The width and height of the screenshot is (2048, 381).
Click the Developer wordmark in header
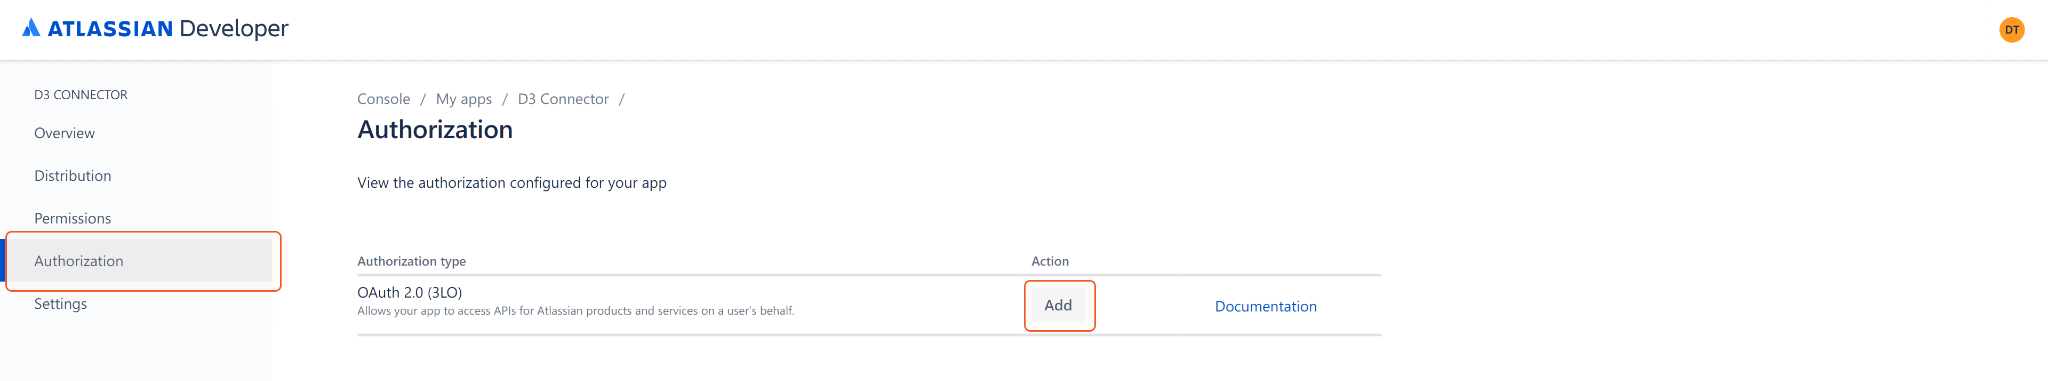[234, 29]
